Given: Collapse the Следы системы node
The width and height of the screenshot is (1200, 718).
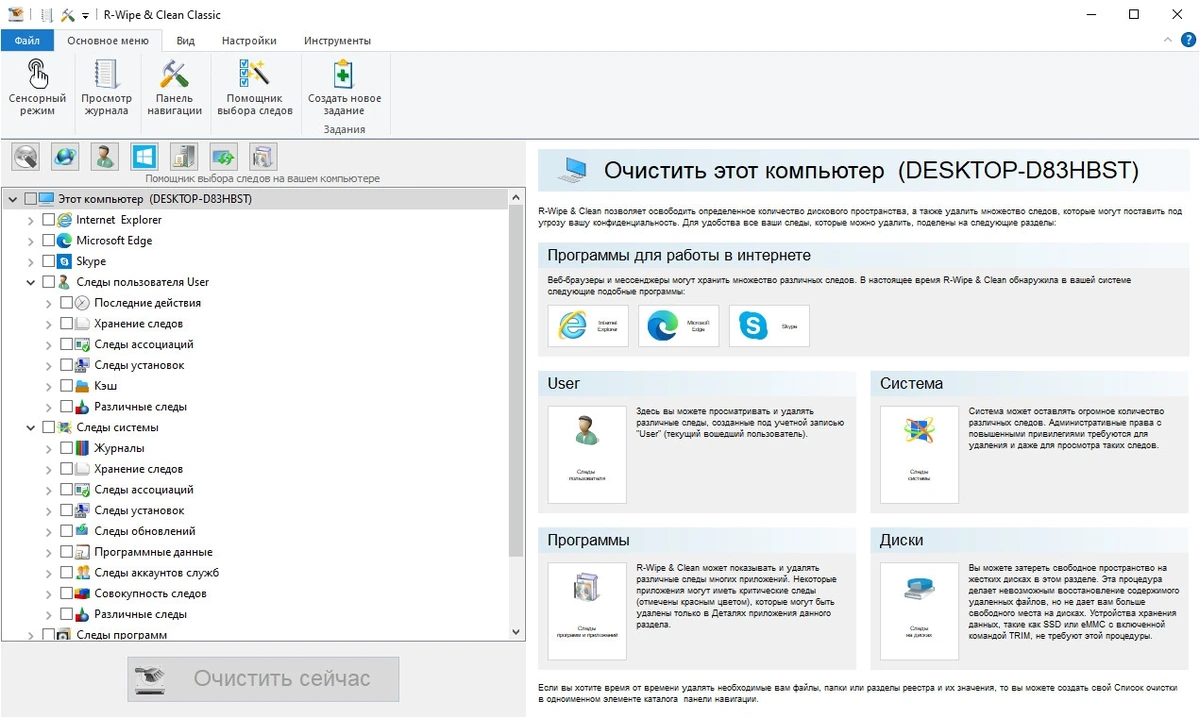Looking at the screenshot, I should pyautogui.click(x=31, y=427).
